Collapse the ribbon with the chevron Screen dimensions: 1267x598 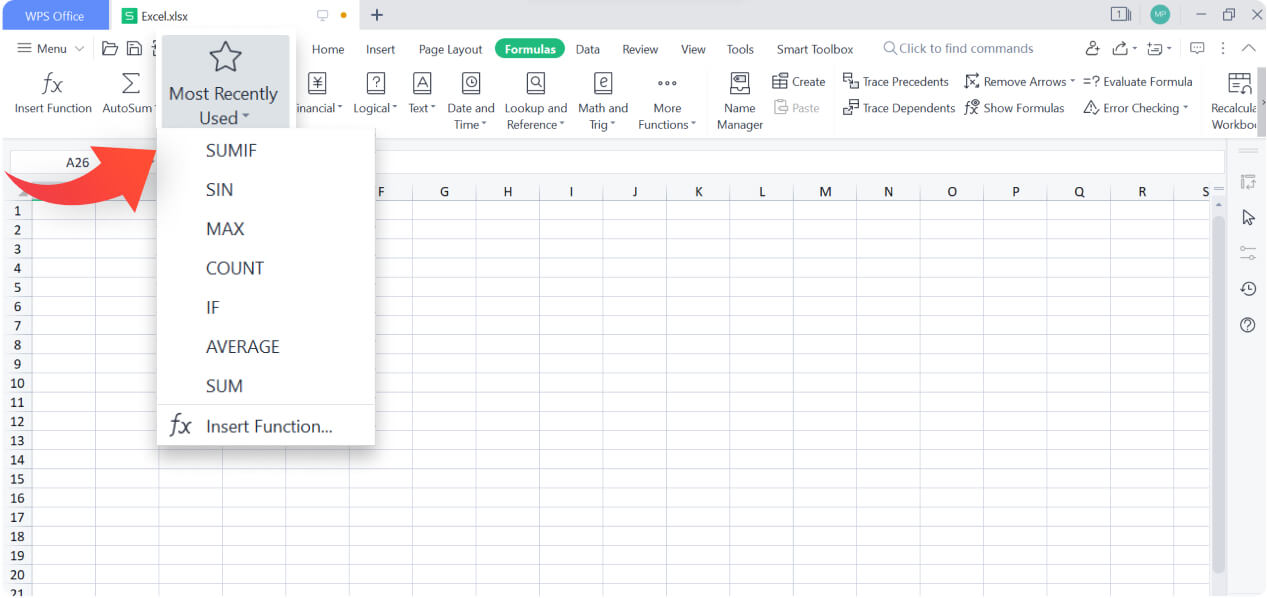[x=1248, y=48]
